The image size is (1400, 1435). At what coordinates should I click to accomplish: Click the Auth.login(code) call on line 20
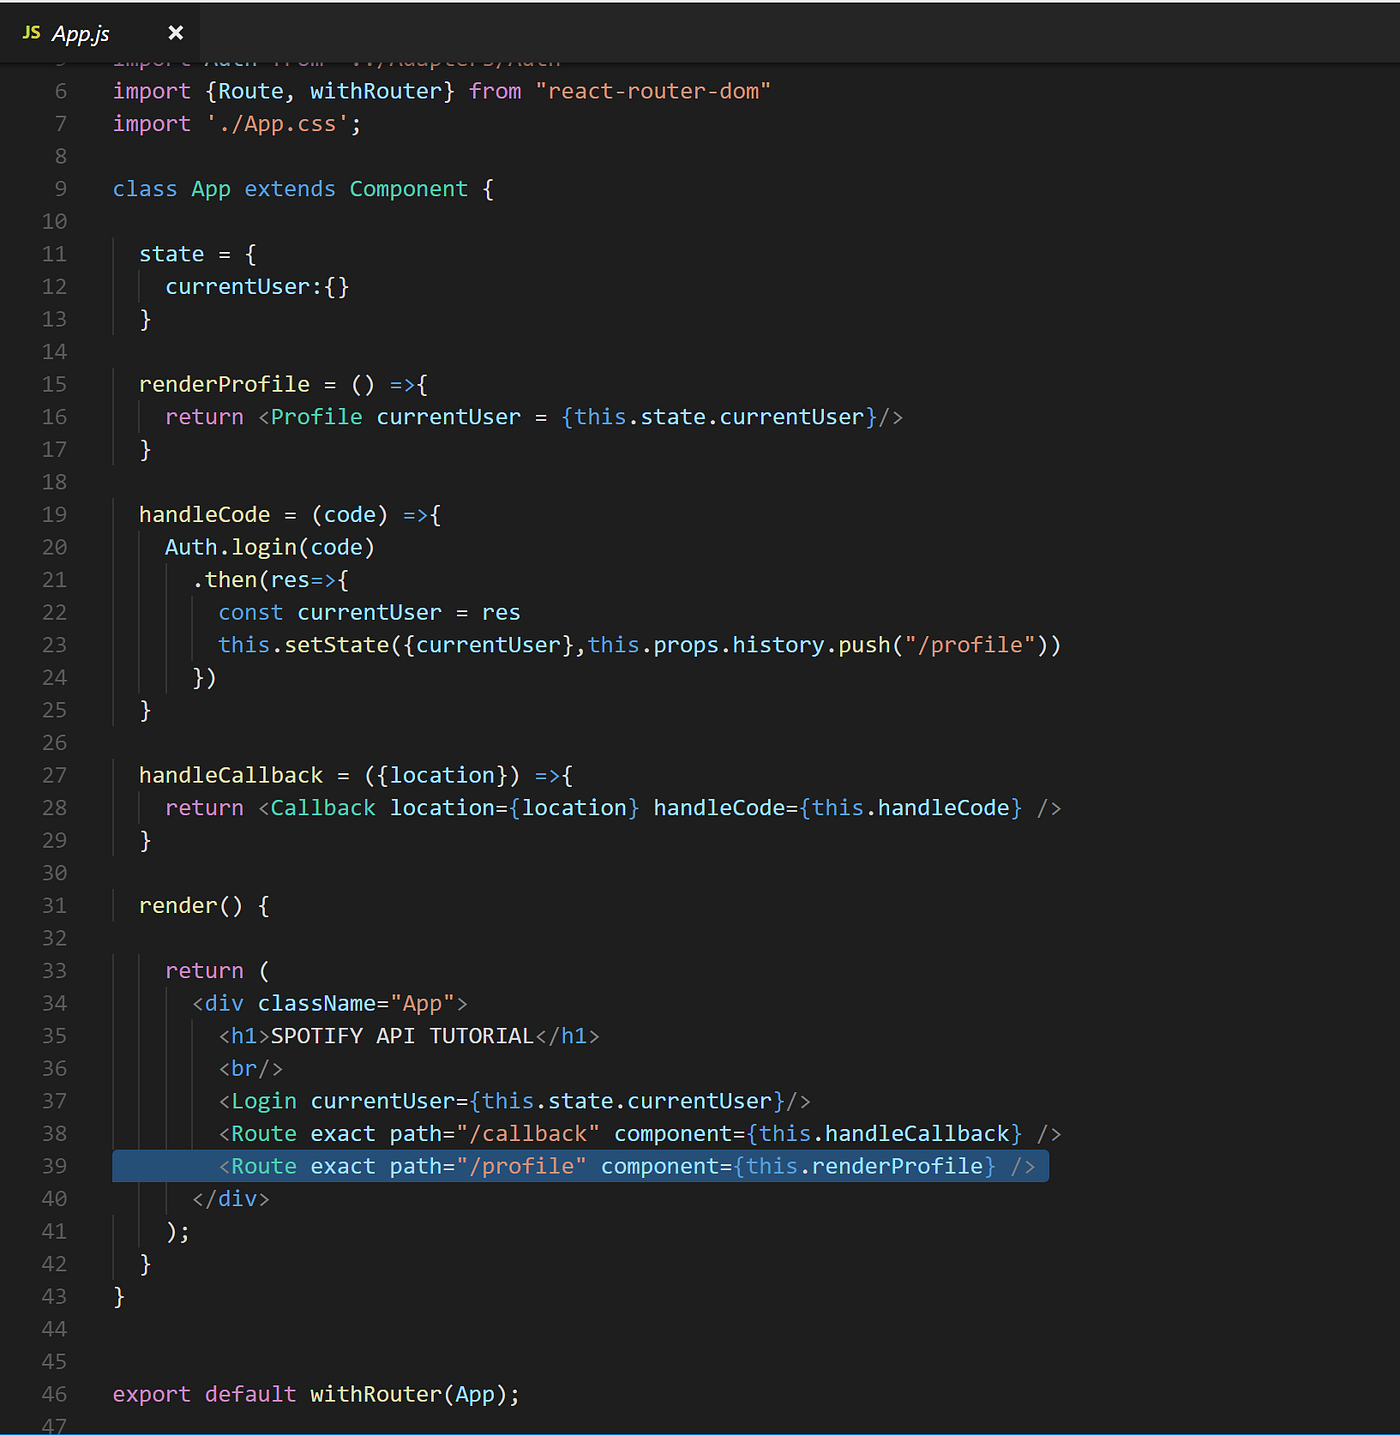[x=268, y=547]
